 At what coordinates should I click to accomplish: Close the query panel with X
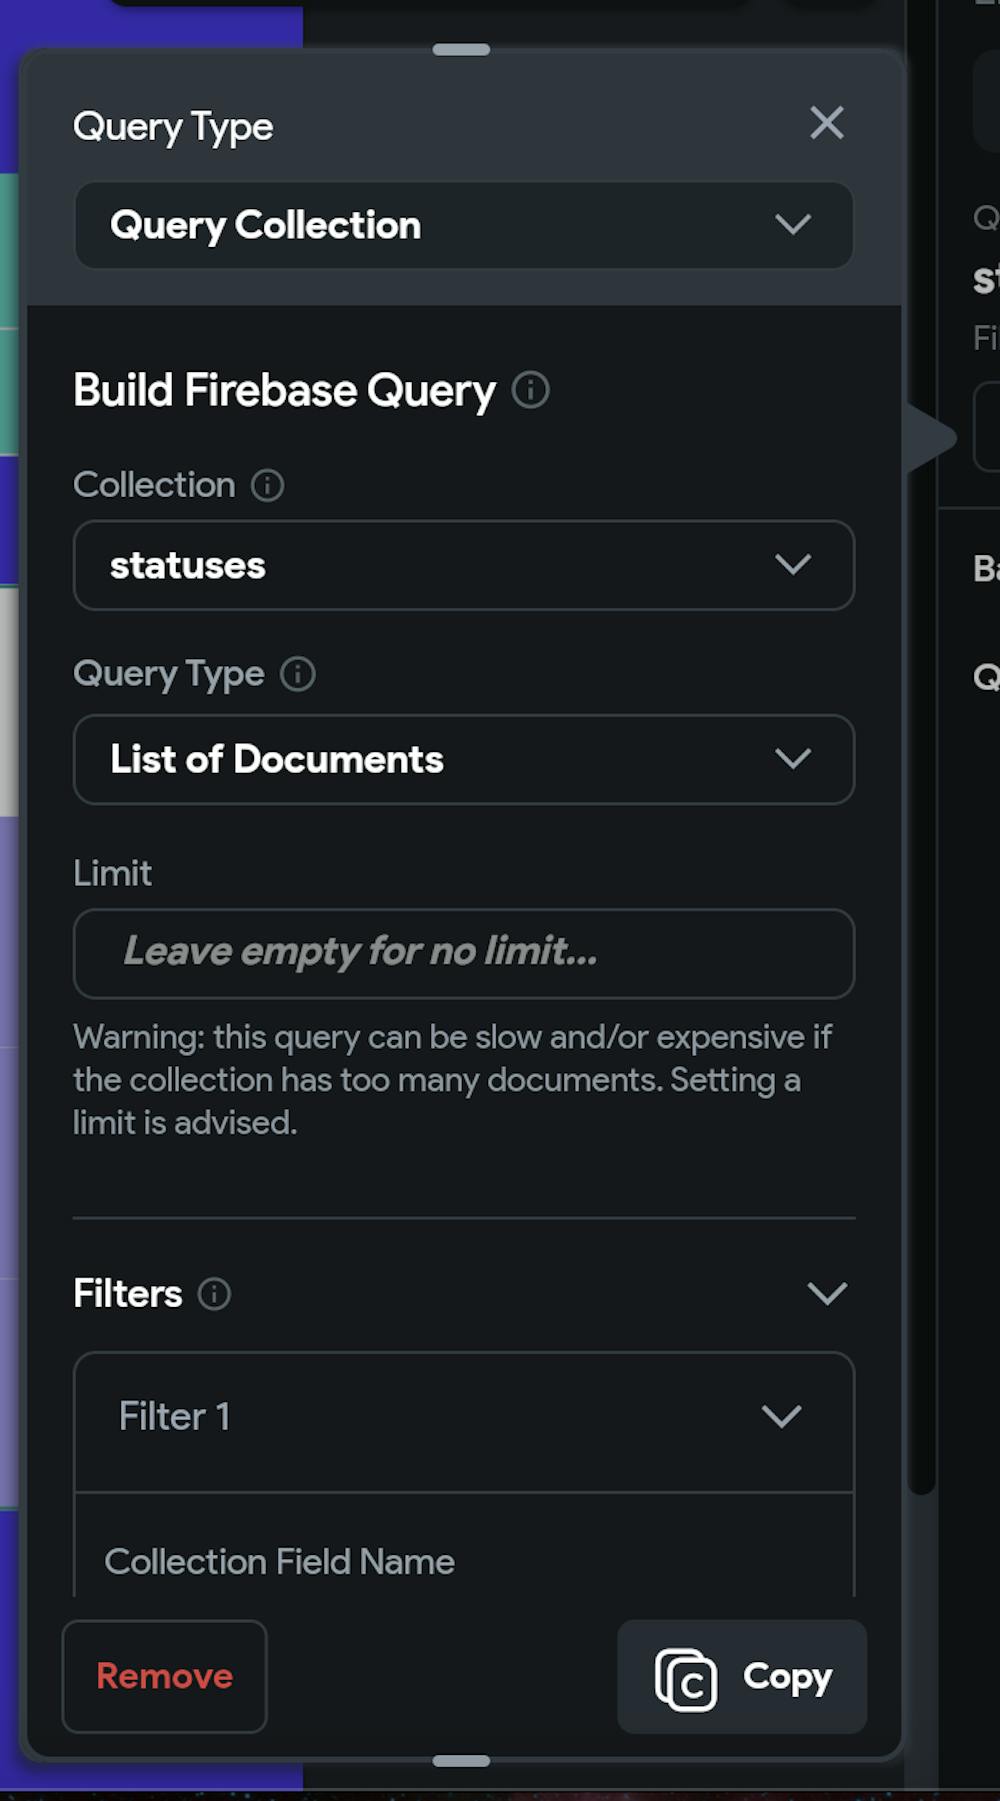coord(826,124)
